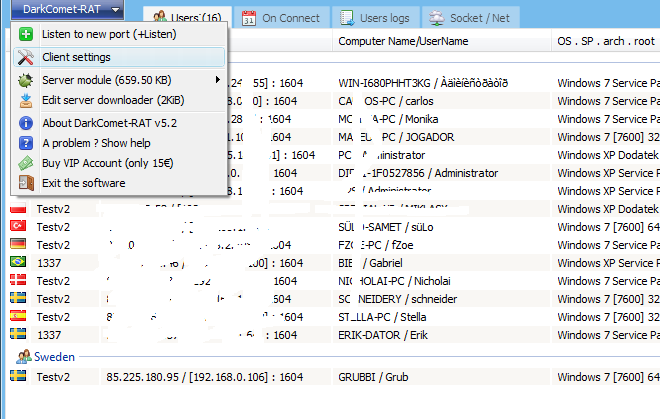Viewport: 660px width, 419px height.
Task: Click the people icon on the Users tab
Action: click(x=160, y=17)
